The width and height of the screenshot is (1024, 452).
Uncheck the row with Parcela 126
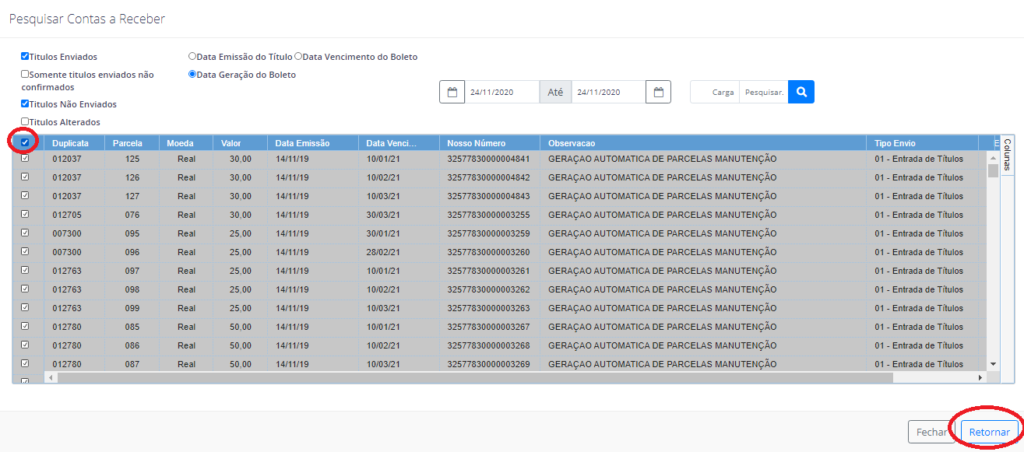25,176
